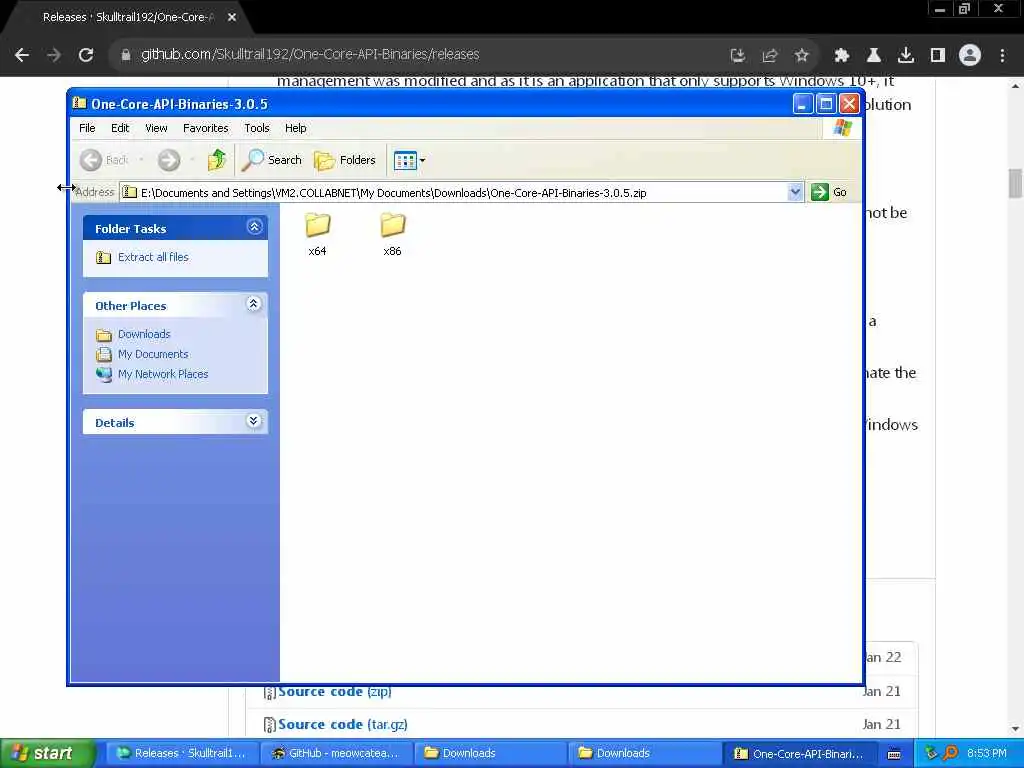Viewport: 1024px width, 768px height.
Task: Click the taskbar clock showing 8:53 PM
Action: tap(986, 753)
